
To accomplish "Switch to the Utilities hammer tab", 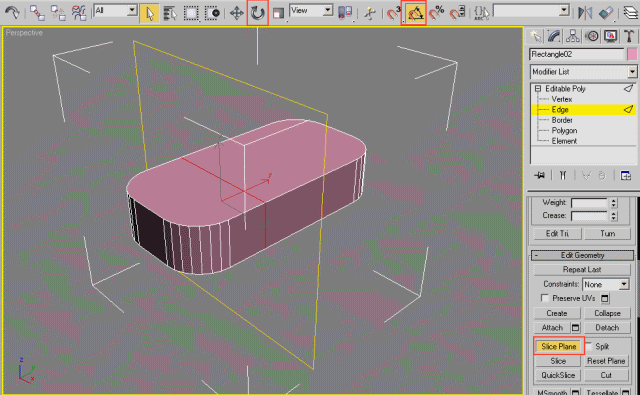I will [629, 36].
